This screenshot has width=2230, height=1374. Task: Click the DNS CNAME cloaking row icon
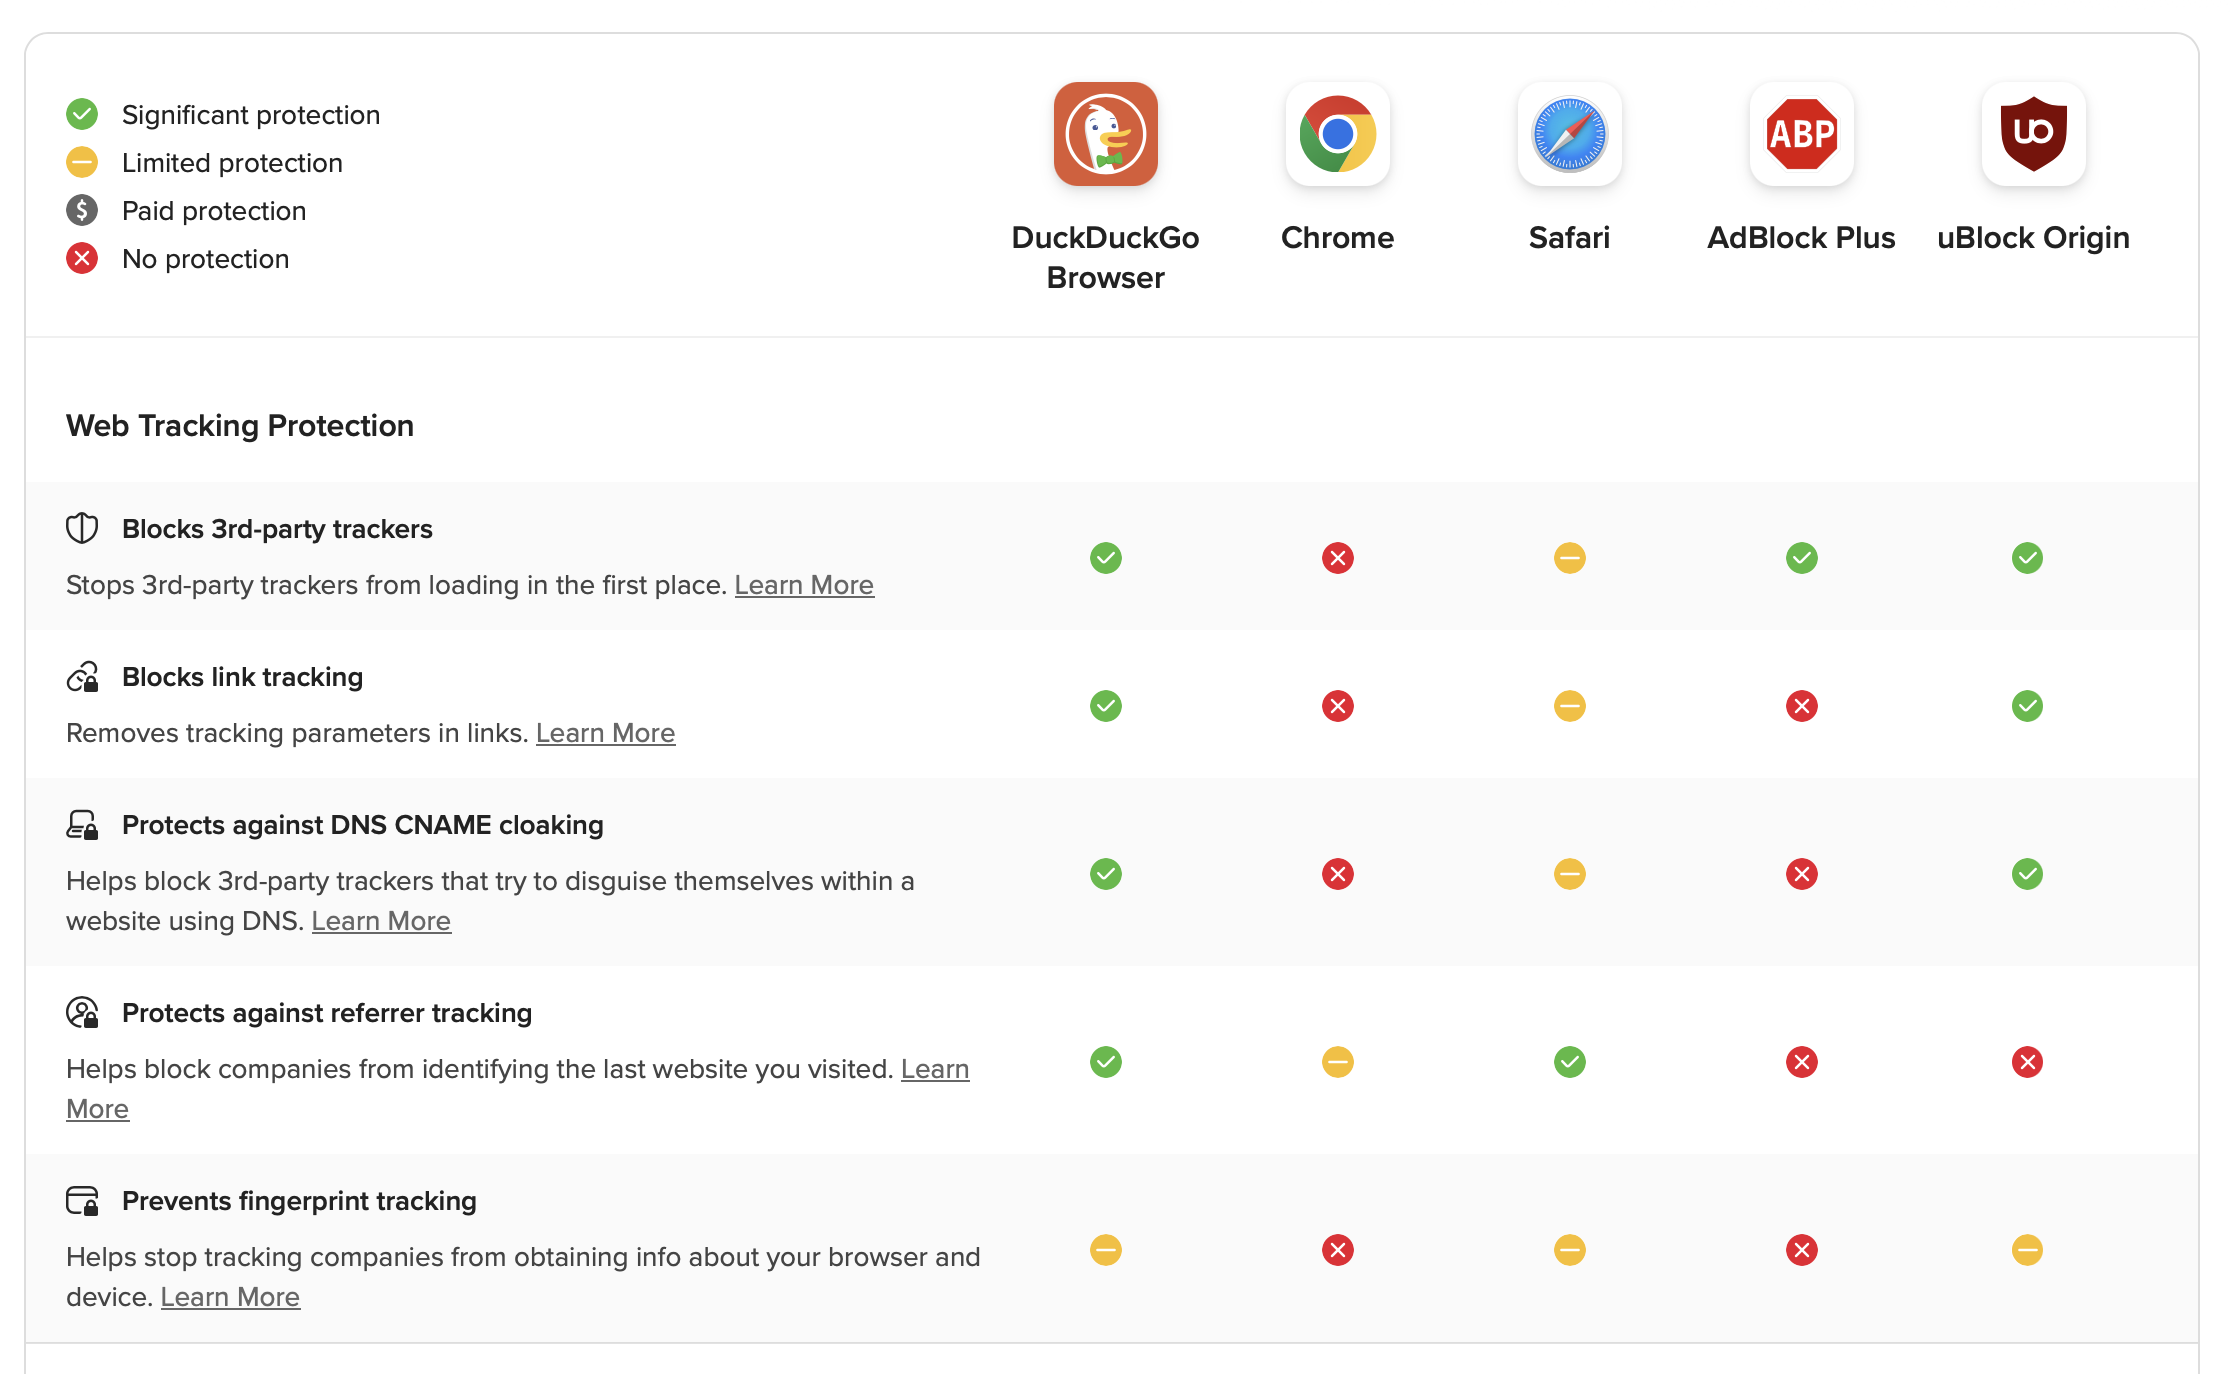click(82, 825)
